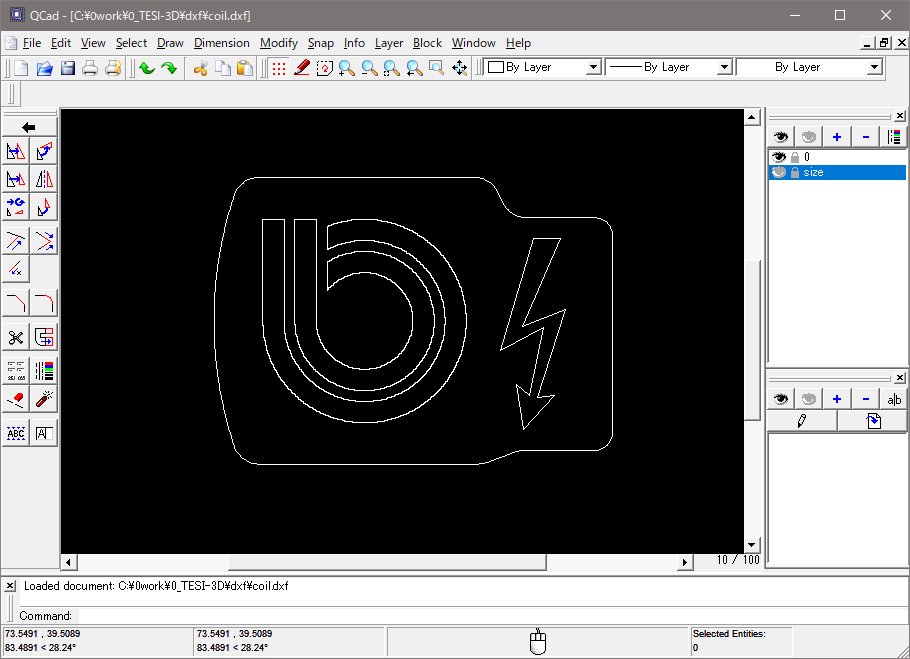Save the drawing with floppy icon
The width and height of the screenshot is (910, 659).
point(68,68)
